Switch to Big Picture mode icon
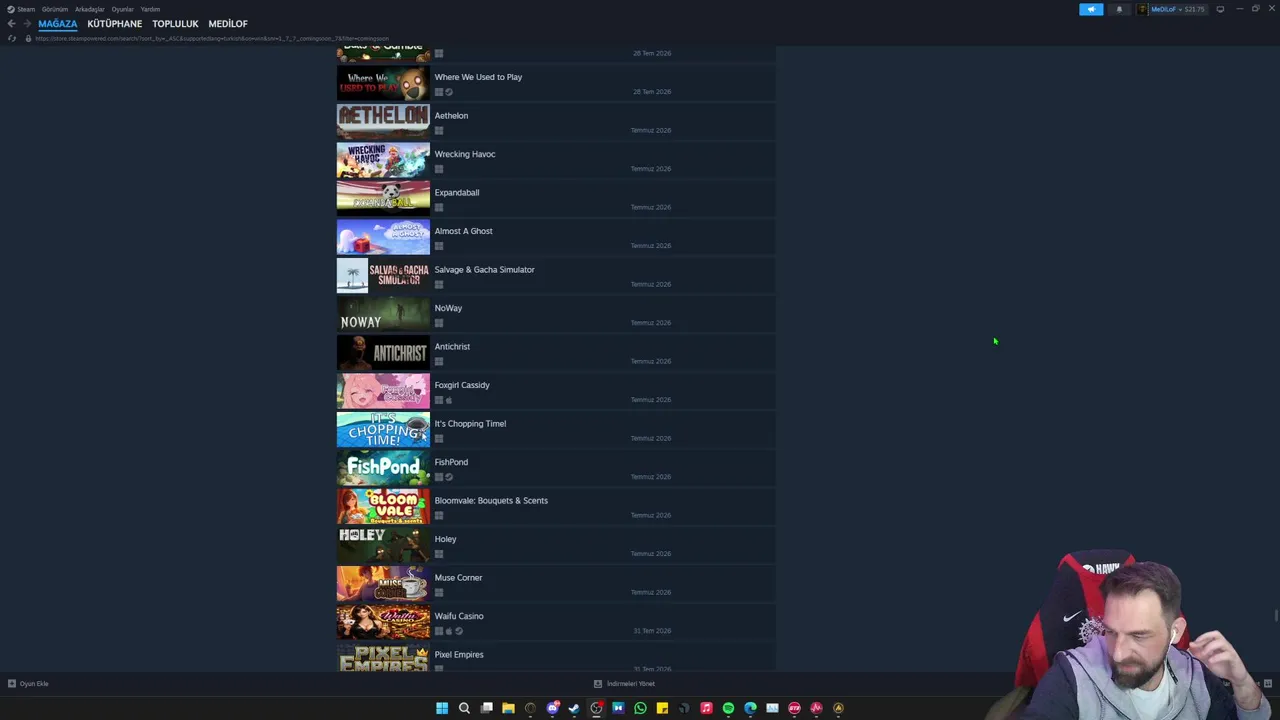The image size is (1280, 720). click(x=1220, y=9)
